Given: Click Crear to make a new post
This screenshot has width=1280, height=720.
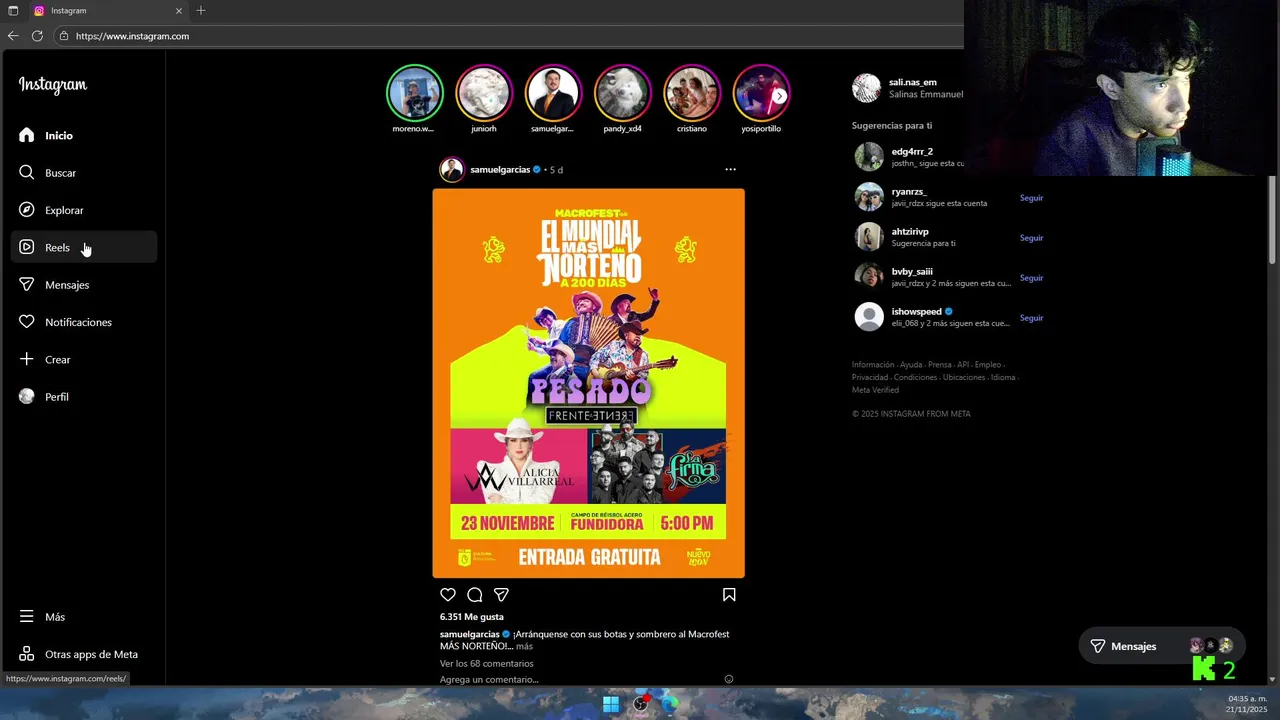Looking at the screenshot, I should 84,359.
